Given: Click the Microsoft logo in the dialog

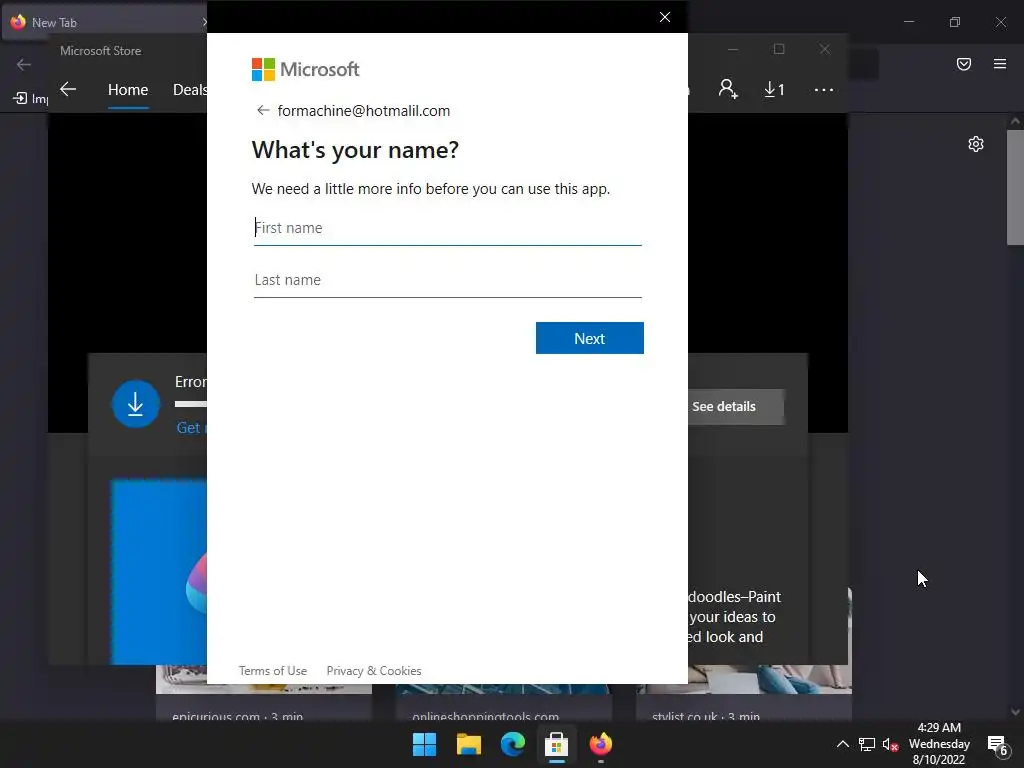Looking at the screenshot, I should [306, 69].
